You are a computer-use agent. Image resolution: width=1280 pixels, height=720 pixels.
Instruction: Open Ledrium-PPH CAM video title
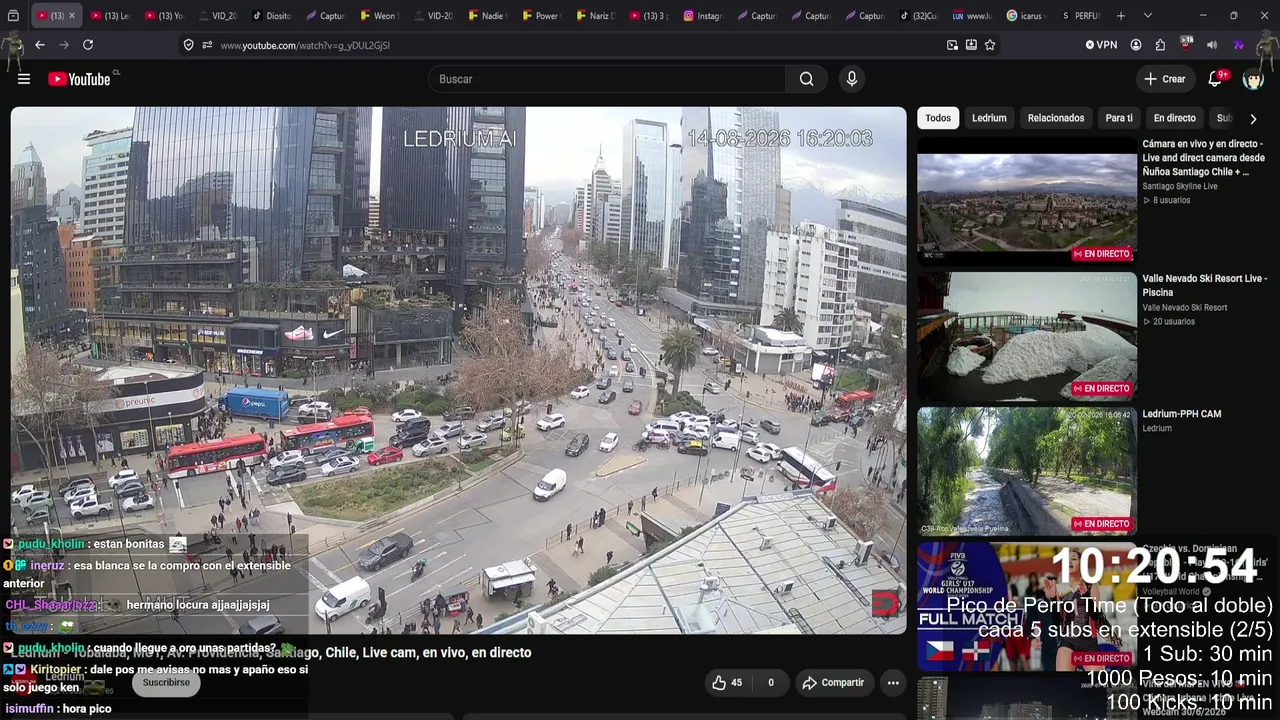1182,414
